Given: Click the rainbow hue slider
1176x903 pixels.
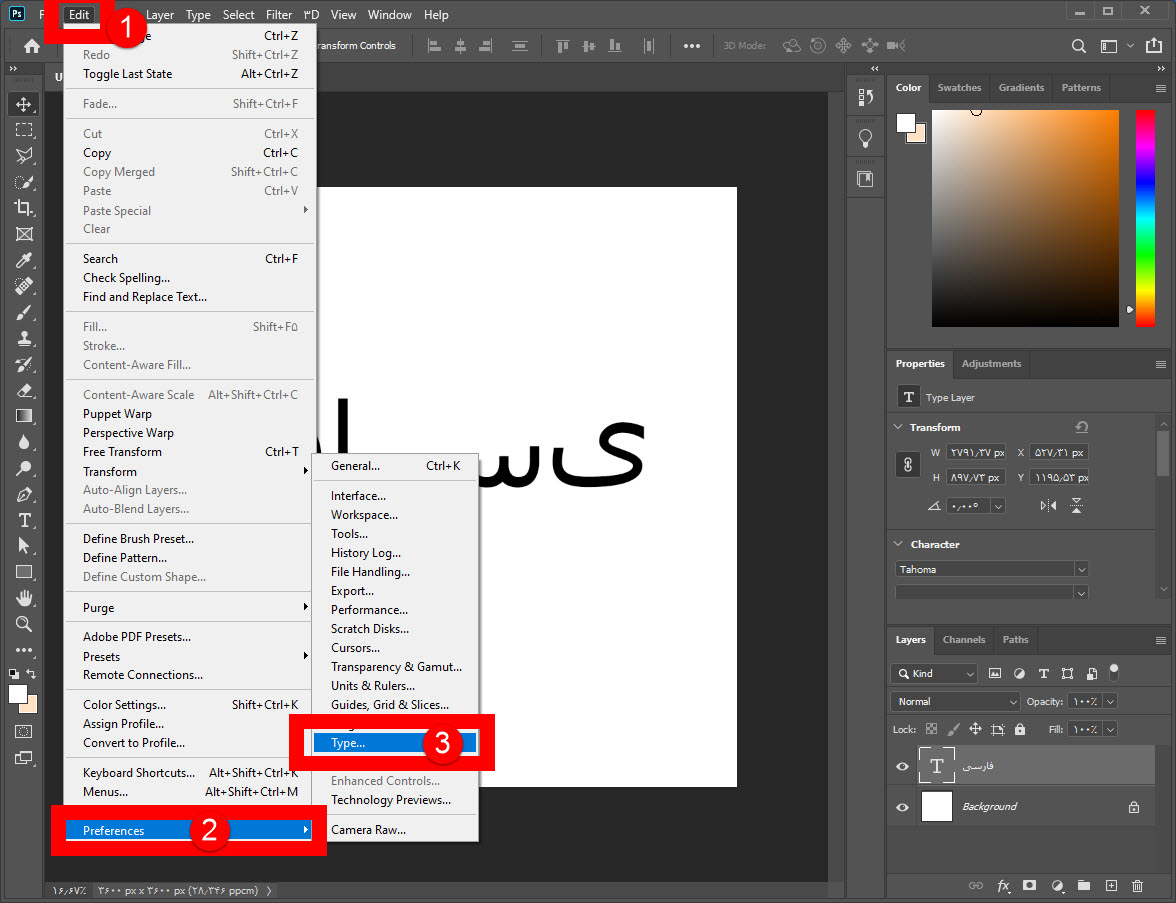Looking at the screenshot, I should point(1144,218).
